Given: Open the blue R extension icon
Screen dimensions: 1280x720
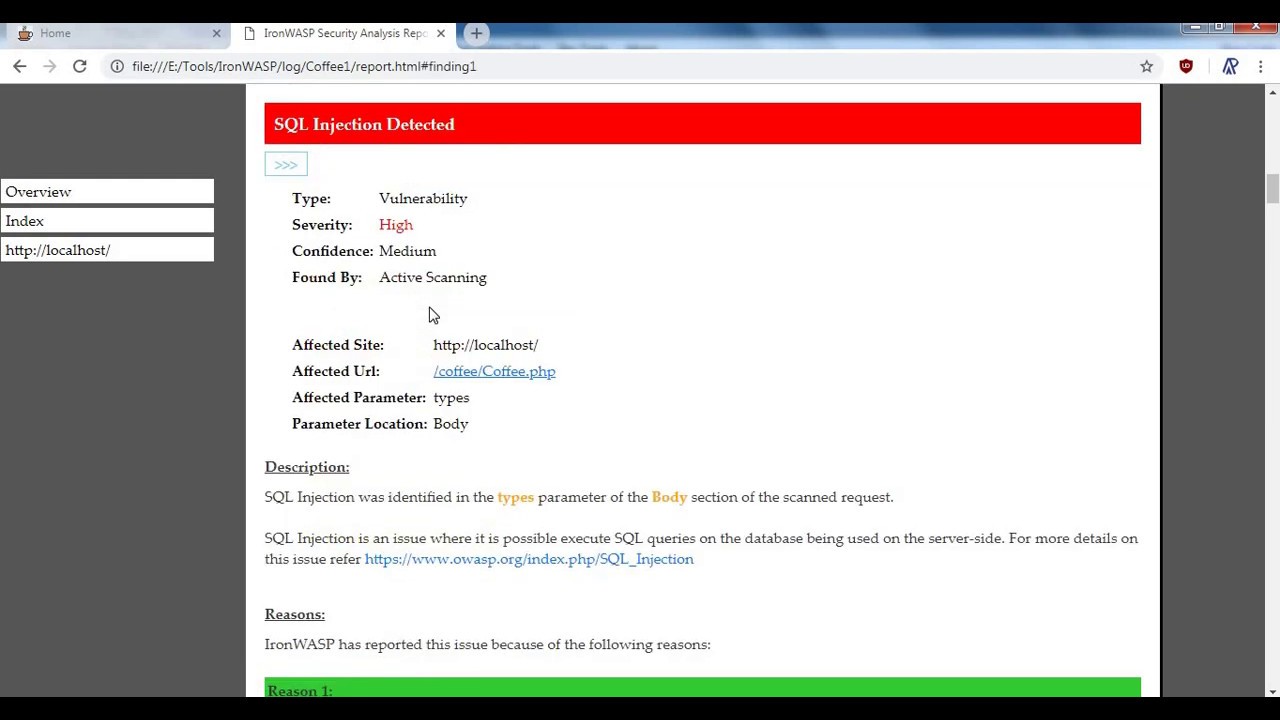Looking at the screenshot, I should [x=1230, y=66].
